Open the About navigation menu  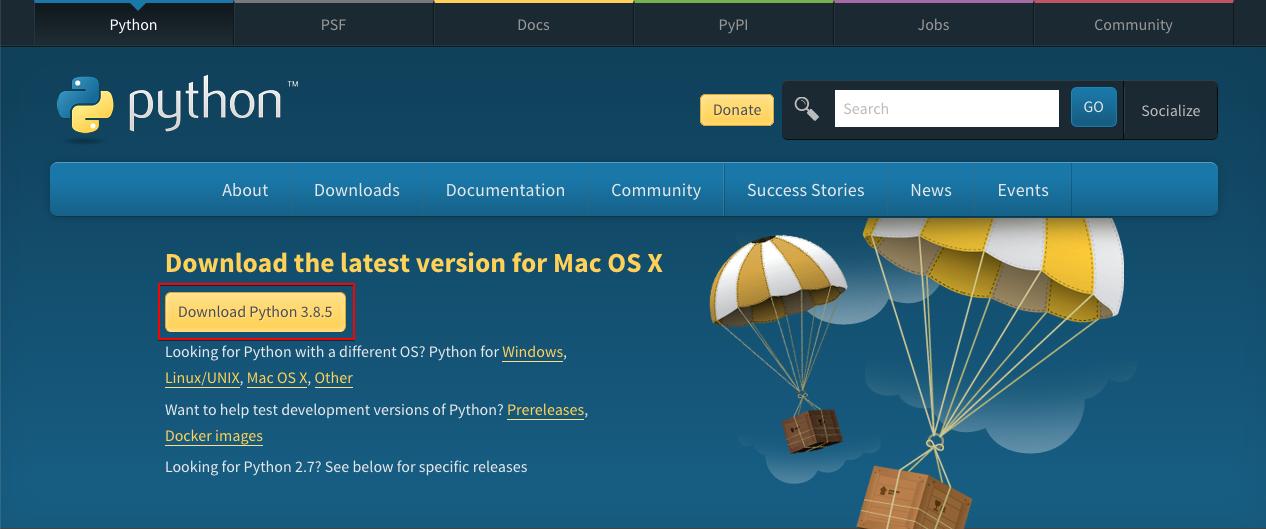[x=245, y=190]
